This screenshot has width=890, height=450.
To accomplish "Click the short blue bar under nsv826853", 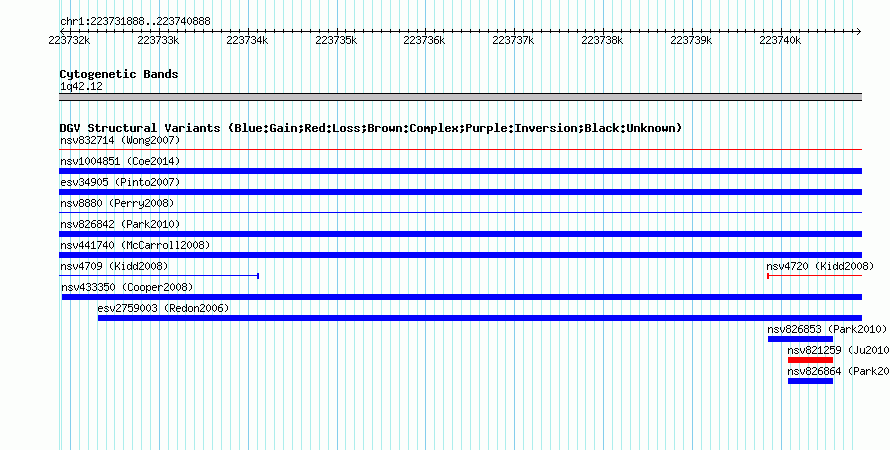I will [x=800, y=339].
